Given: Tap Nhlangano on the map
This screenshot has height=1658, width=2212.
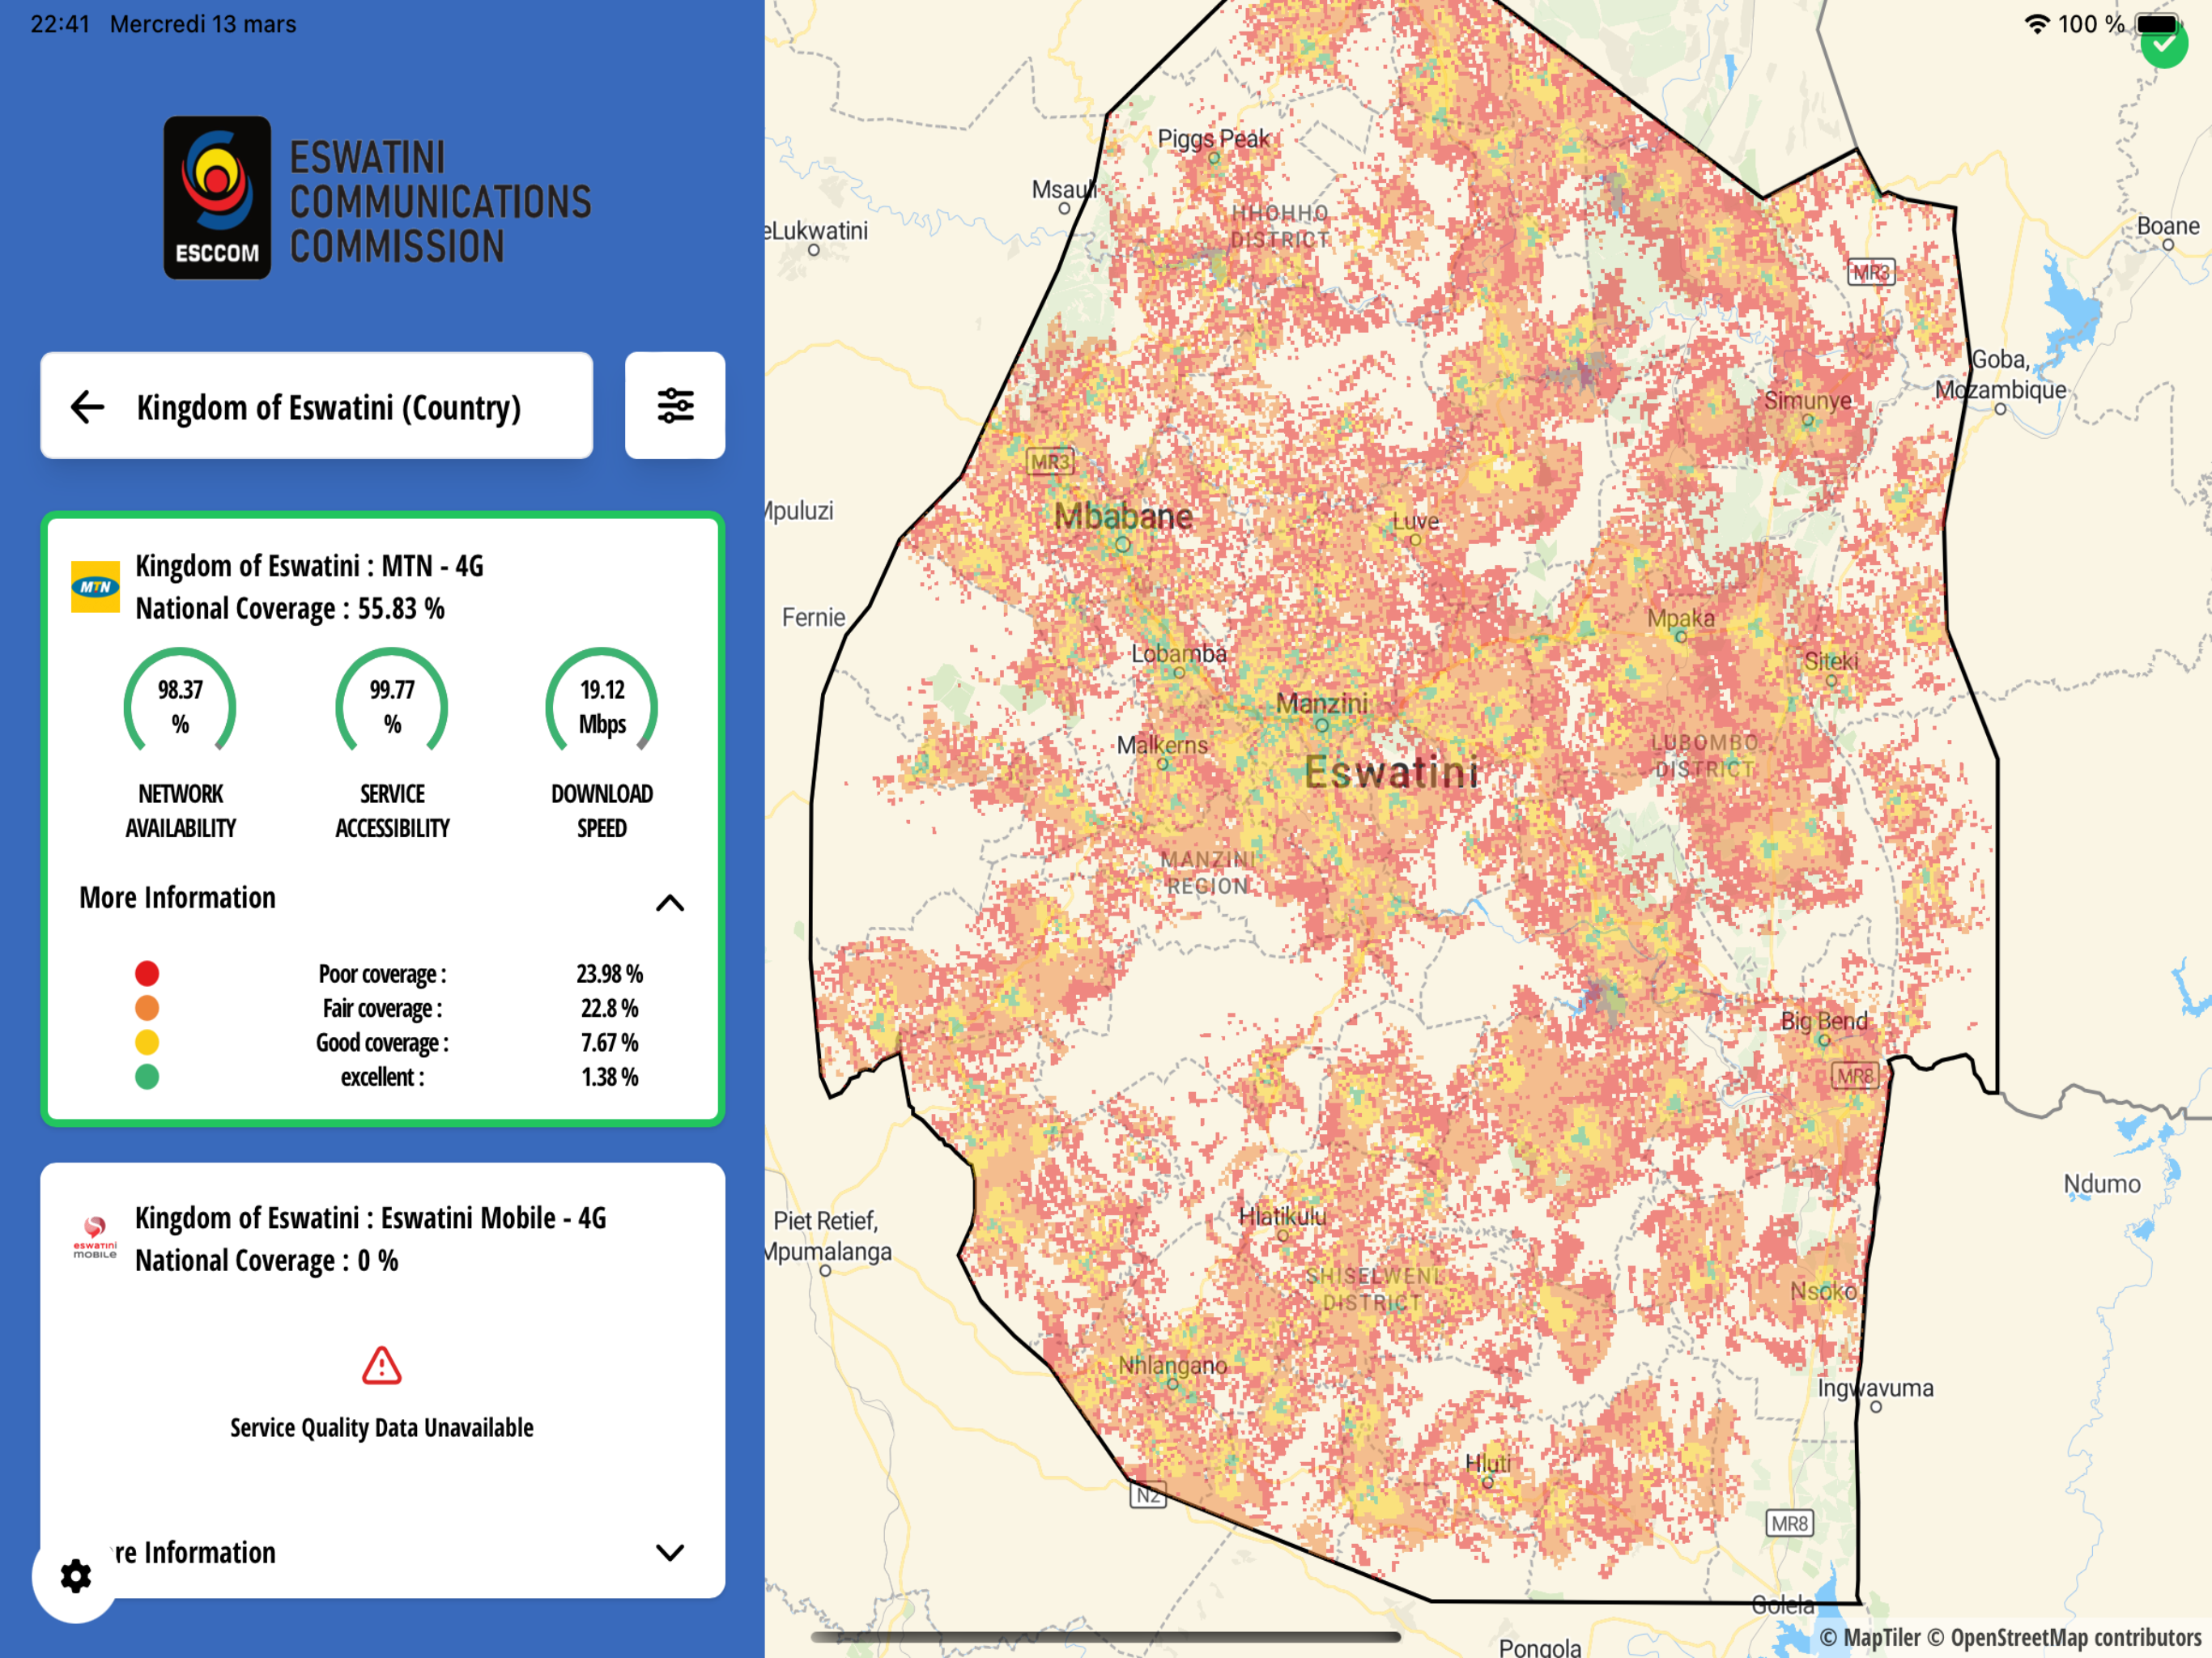Looking at the screenshot, I should click(x=1172, y=1365).
